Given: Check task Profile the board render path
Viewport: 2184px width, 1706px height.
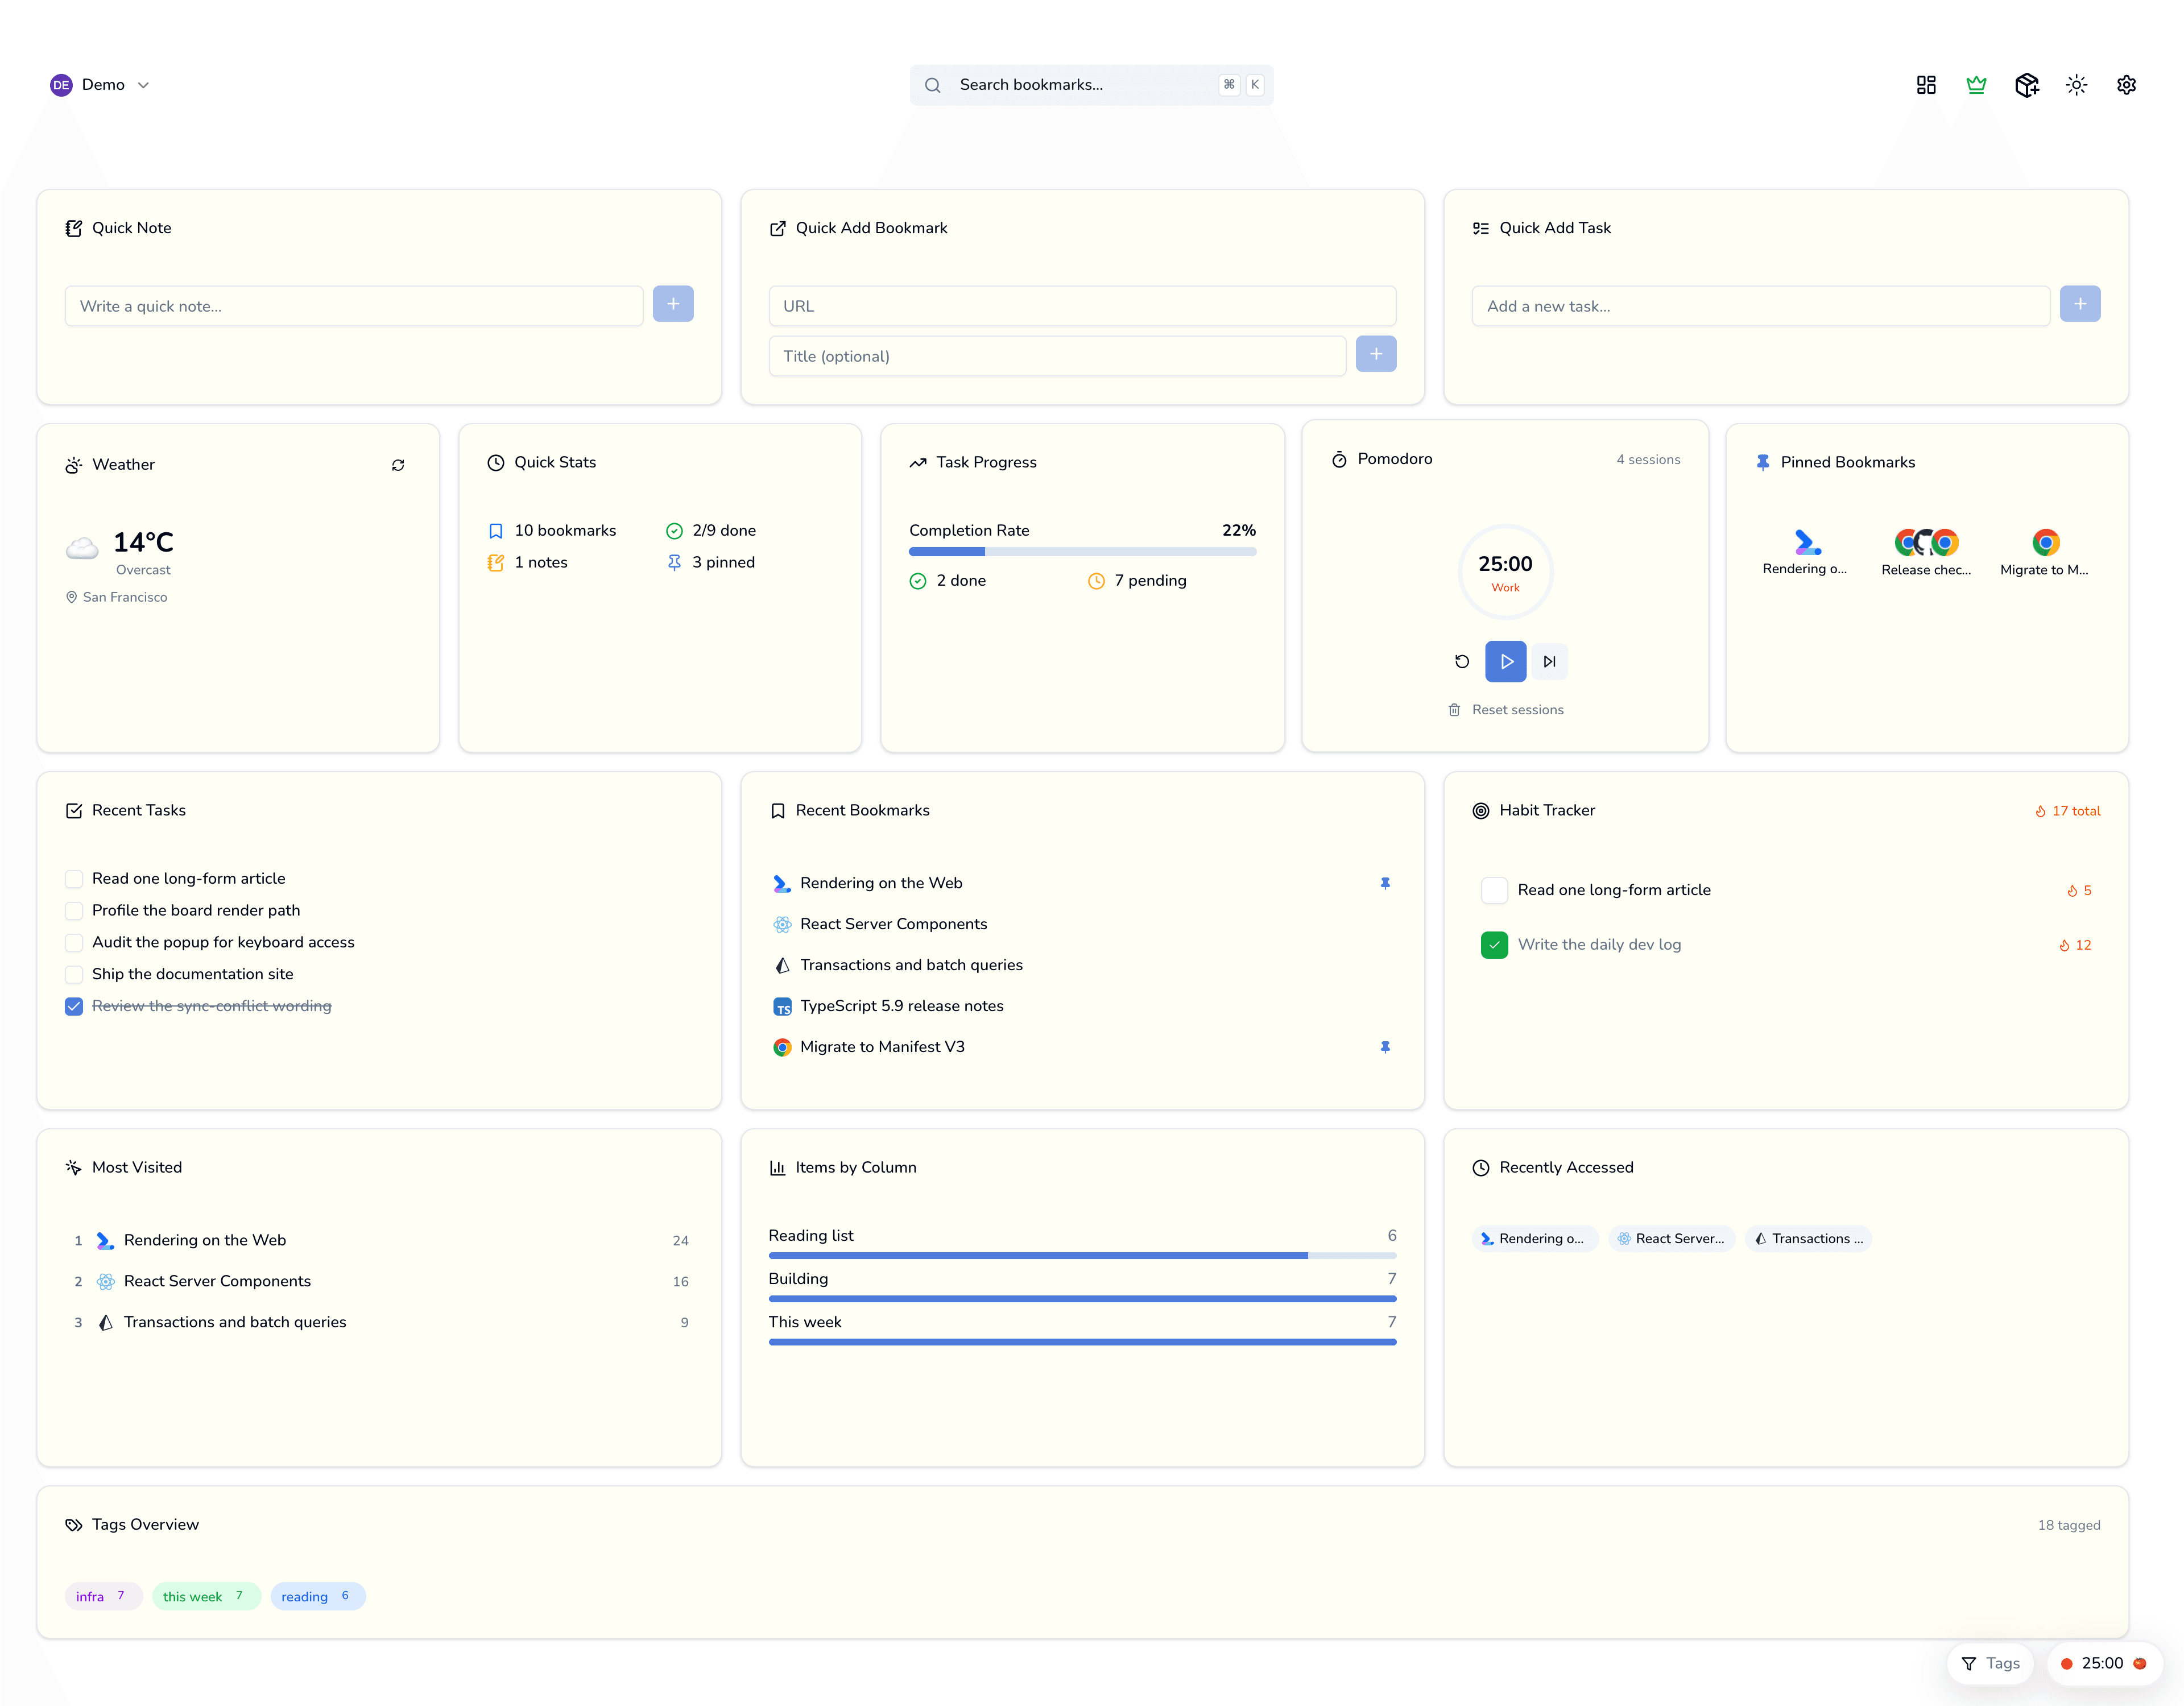Looking at the screenshot, I should coord(74,911).
